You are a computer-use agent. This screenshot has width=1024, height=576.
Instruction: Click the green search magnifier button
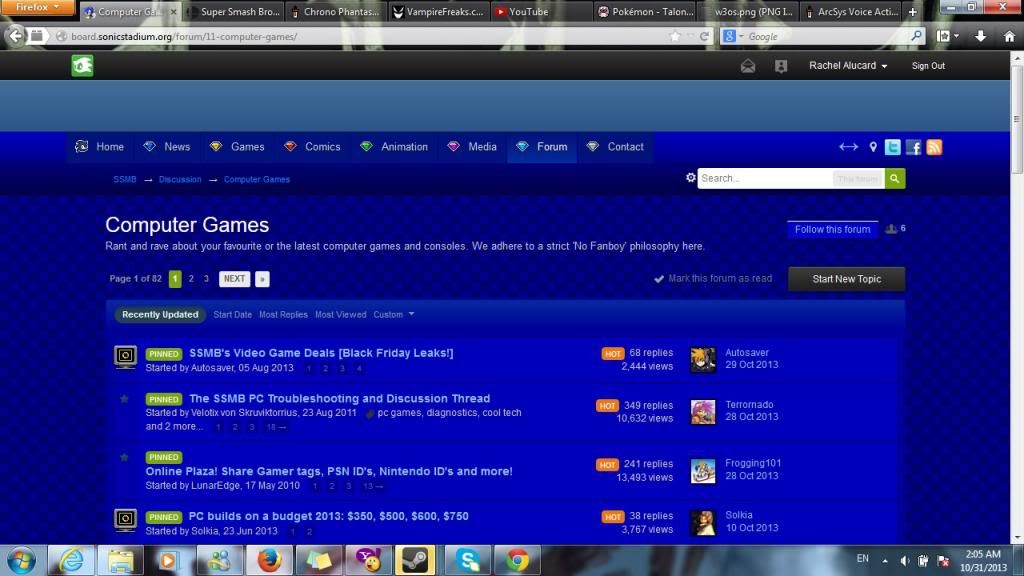pos(895,178)
